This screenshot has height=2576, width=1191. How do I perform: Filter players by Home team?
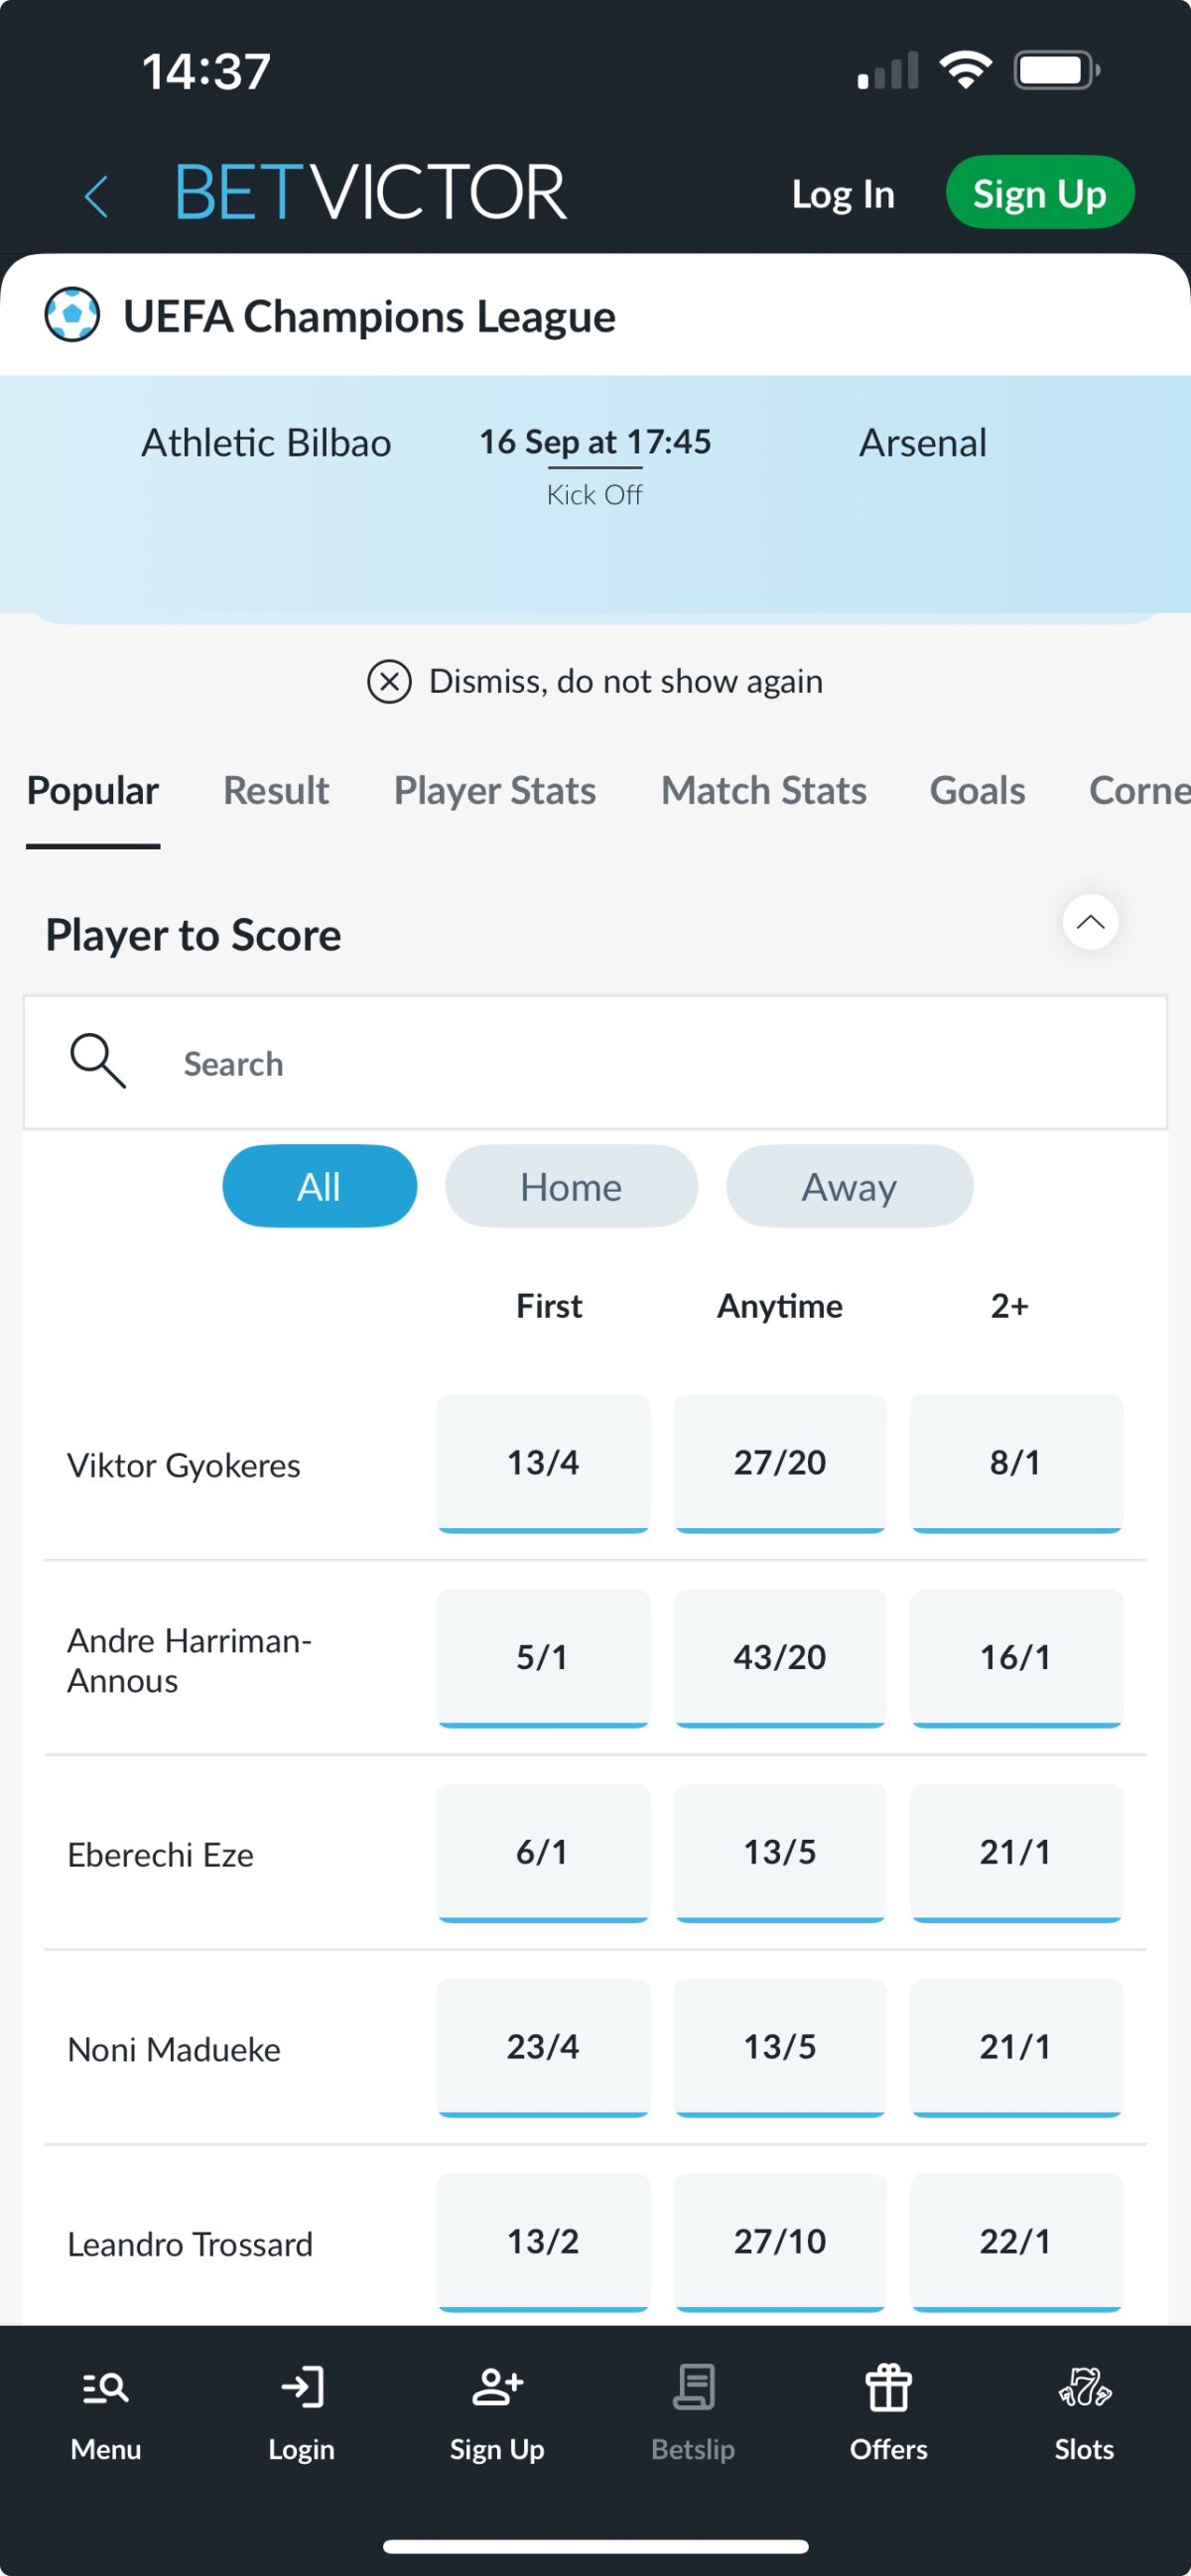click(x=571, y=1187)
